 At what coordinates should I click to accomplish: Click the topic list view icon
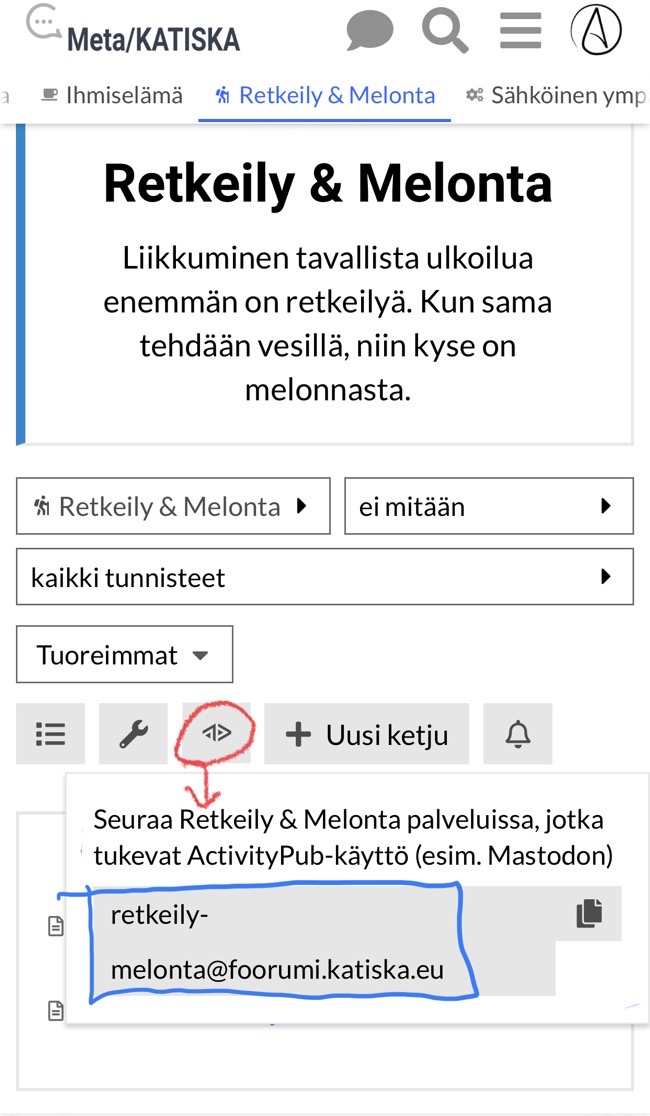click(x=51, y=735)
